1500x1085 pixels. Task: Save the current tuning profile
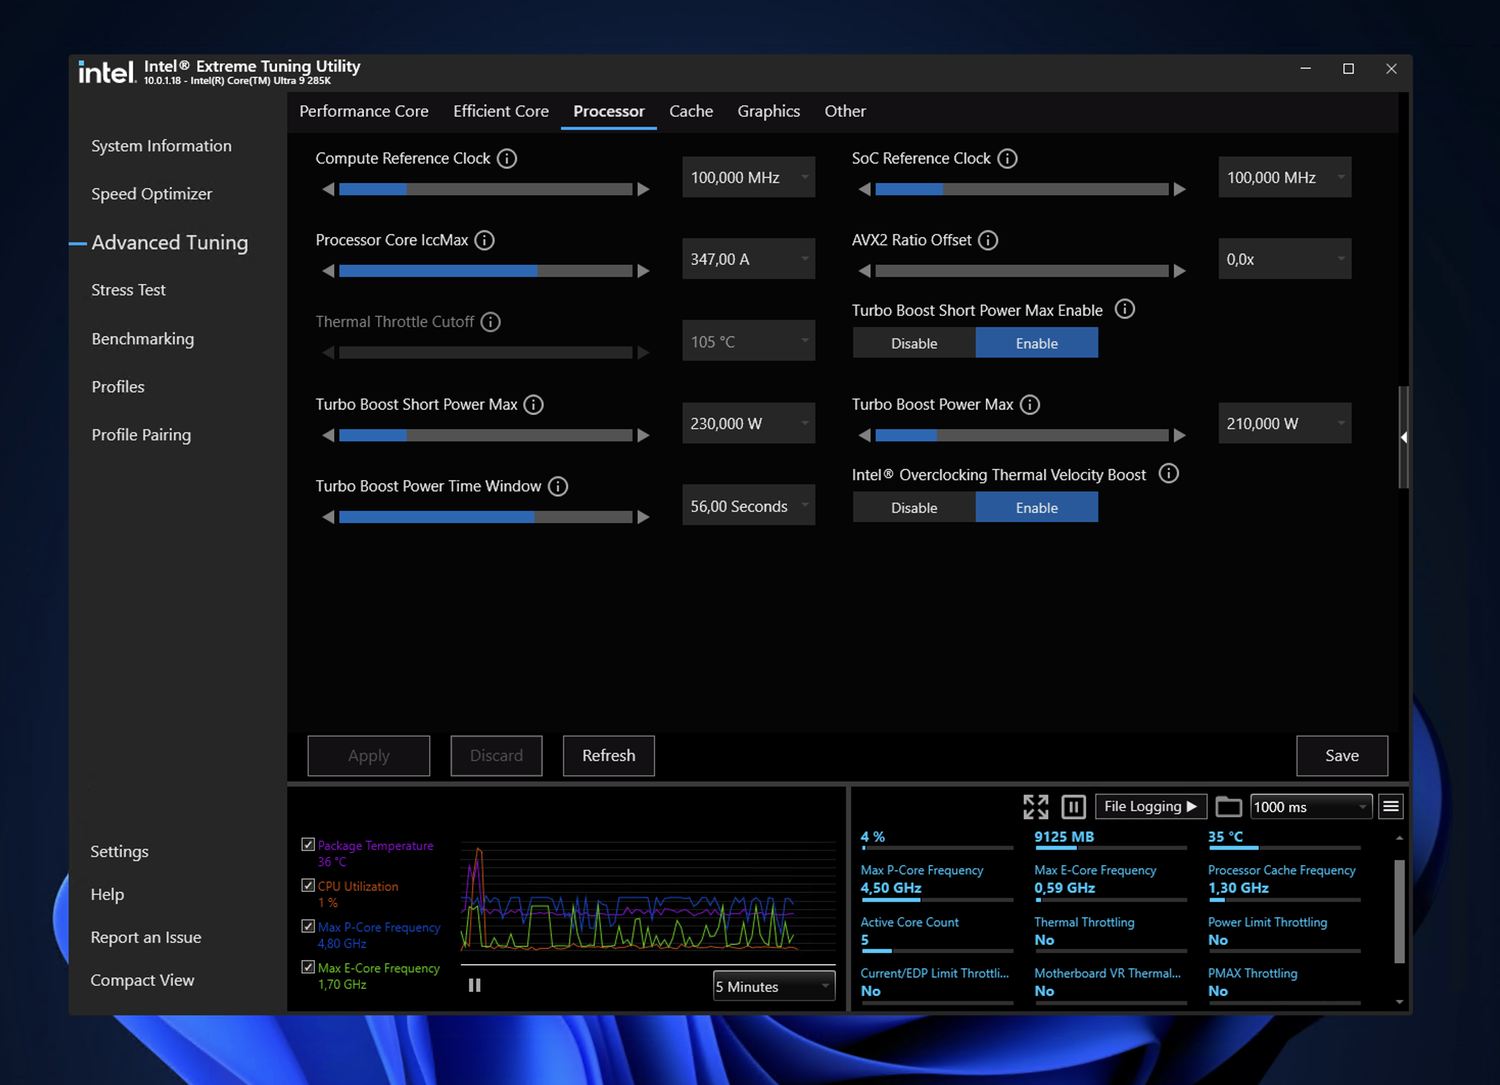[1341, 756]
